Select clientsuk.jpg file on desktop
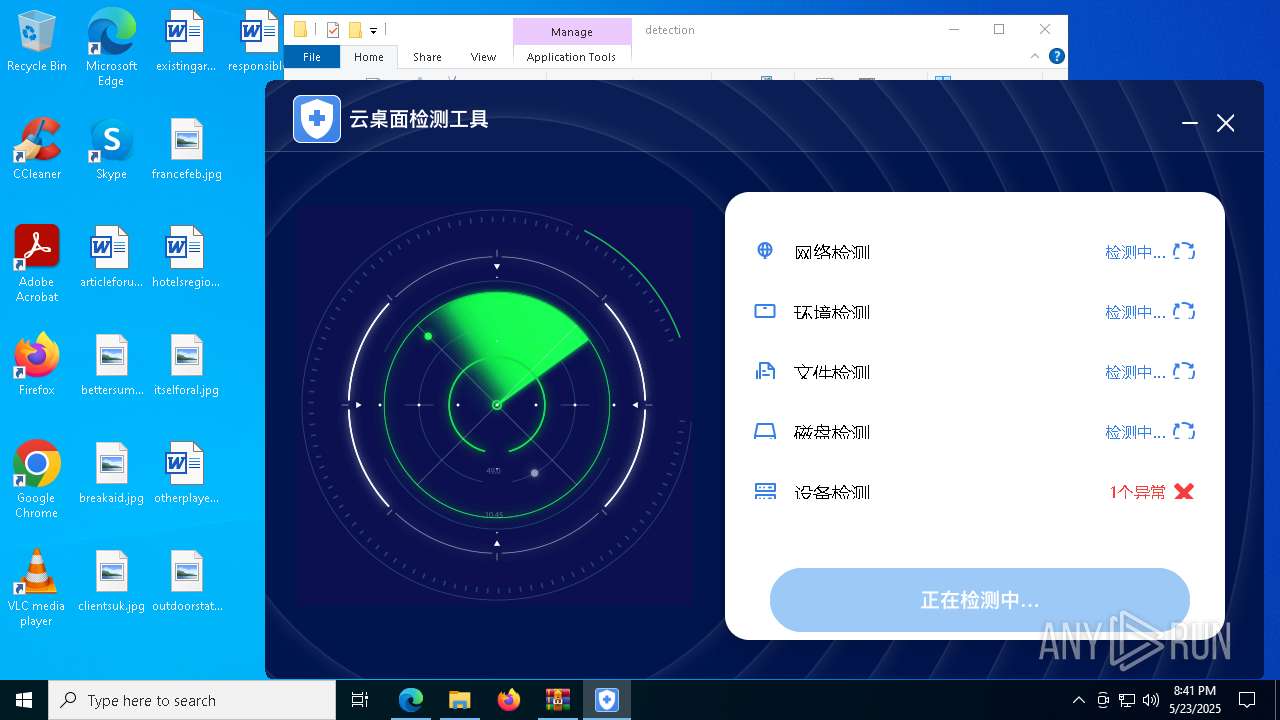This screenshot has height=720, width=1280. [111, 581]
